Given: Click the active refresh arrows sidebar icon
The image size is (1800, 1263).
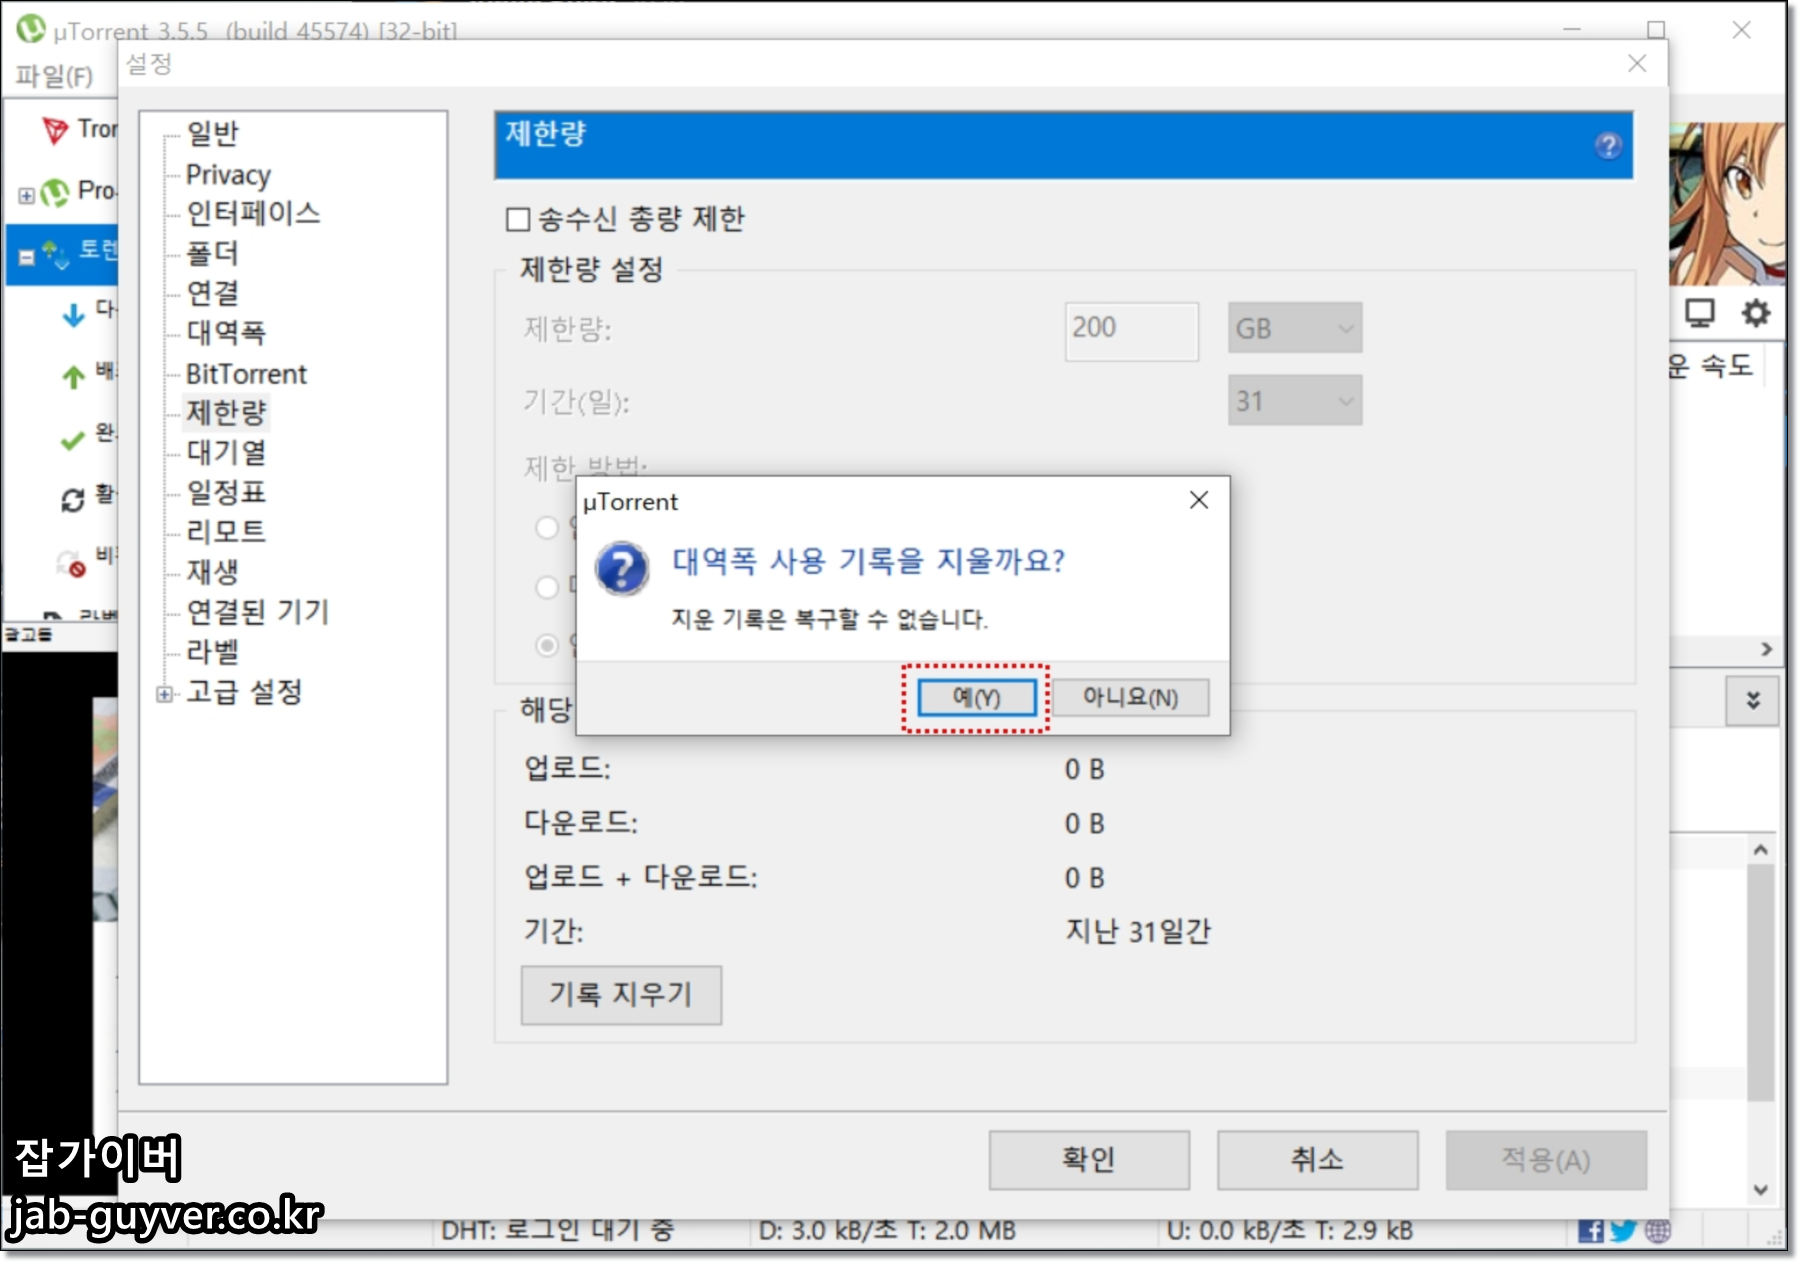Looking at the screenshot, I should (73, 500).
